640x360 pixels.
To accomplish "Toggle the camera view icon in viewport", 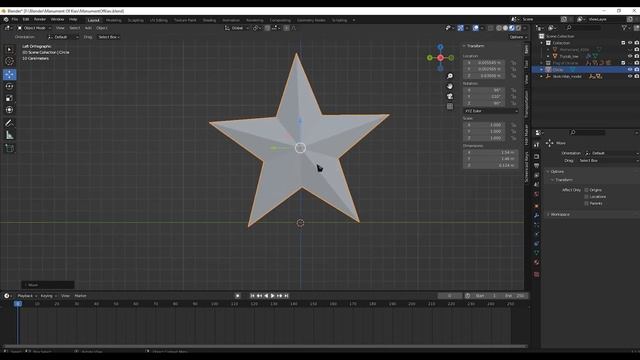I will tap(450, 96).
